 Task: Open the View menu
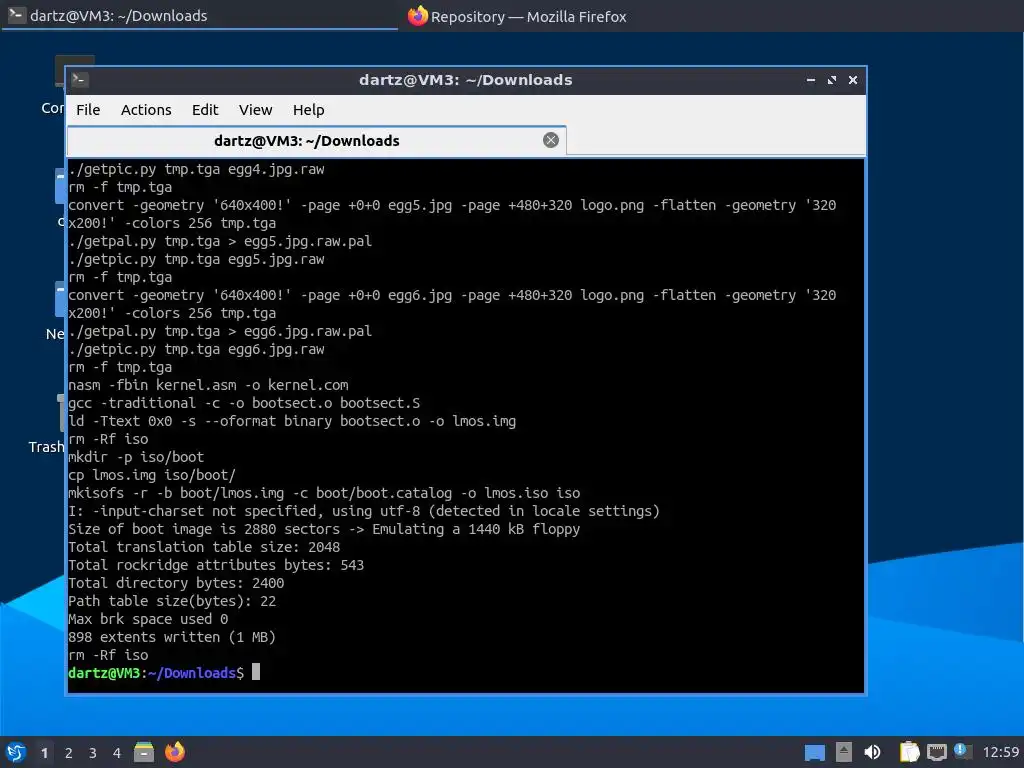pos(255,110)
